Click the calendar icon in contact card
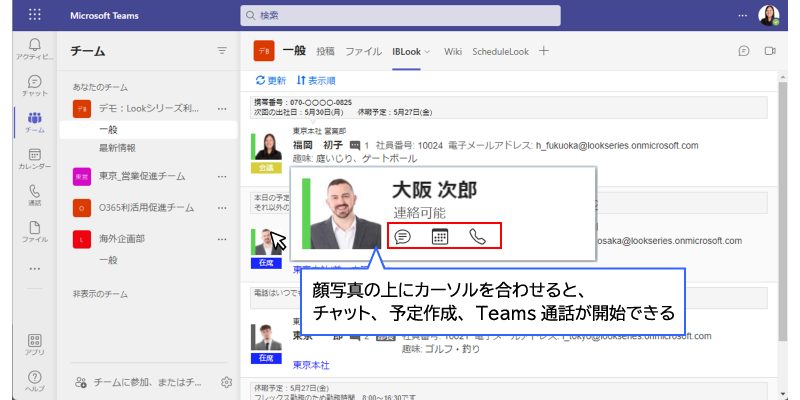Image resolution: width=800 pixels, height=400 pixels. (440, 237)
